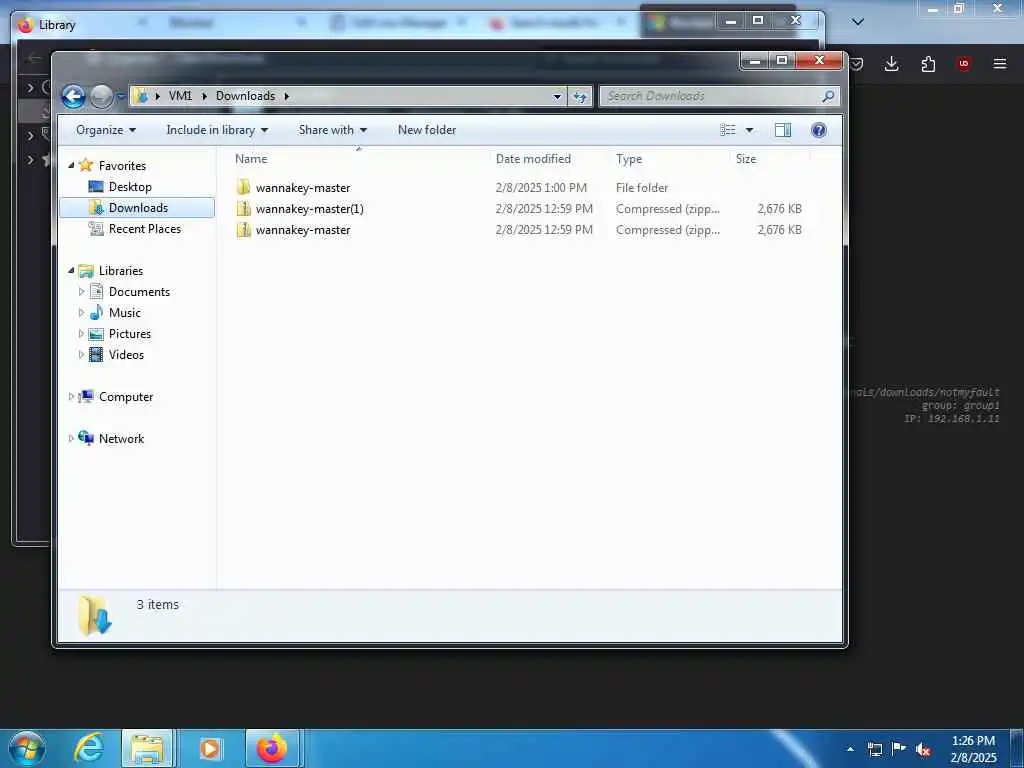Expand the Documents library
This screenshot has width=1024, height=768.
coord(81,291)
